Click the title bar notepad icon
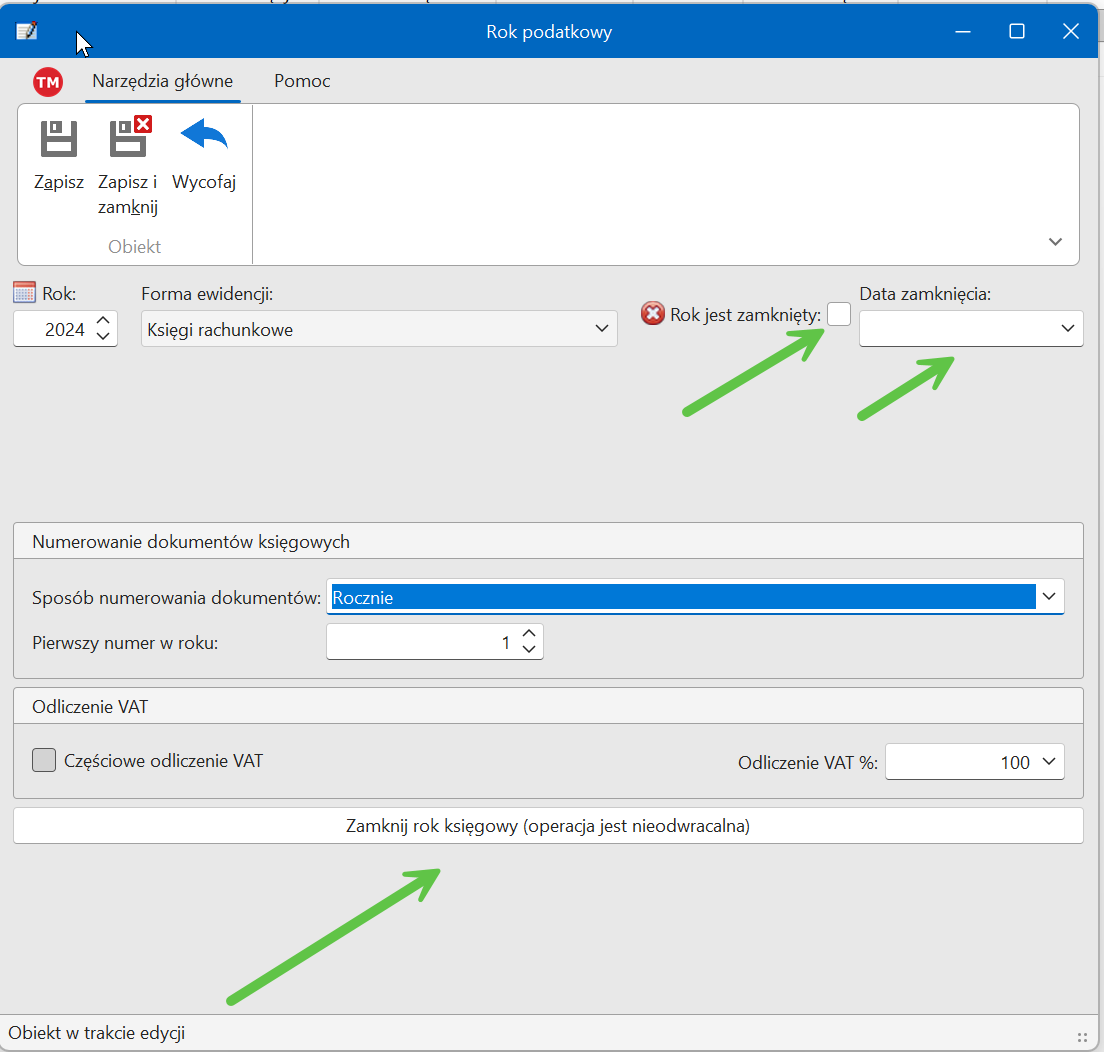The height and width of the screenshot is (1052, 1104). pyautogui.click(x=27, y=31)
